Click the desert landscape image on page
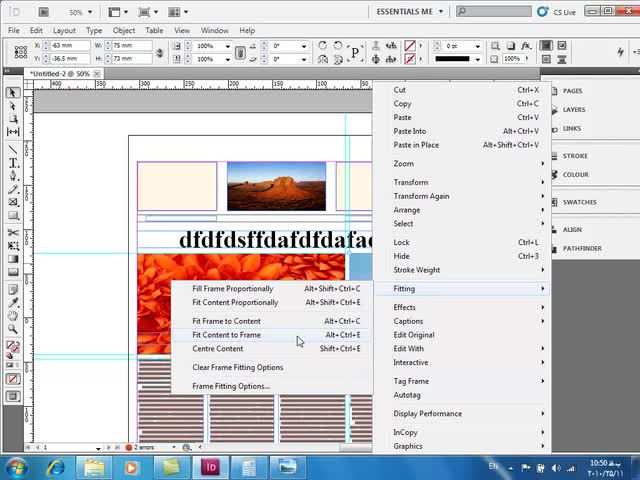 tap(276, 186)
